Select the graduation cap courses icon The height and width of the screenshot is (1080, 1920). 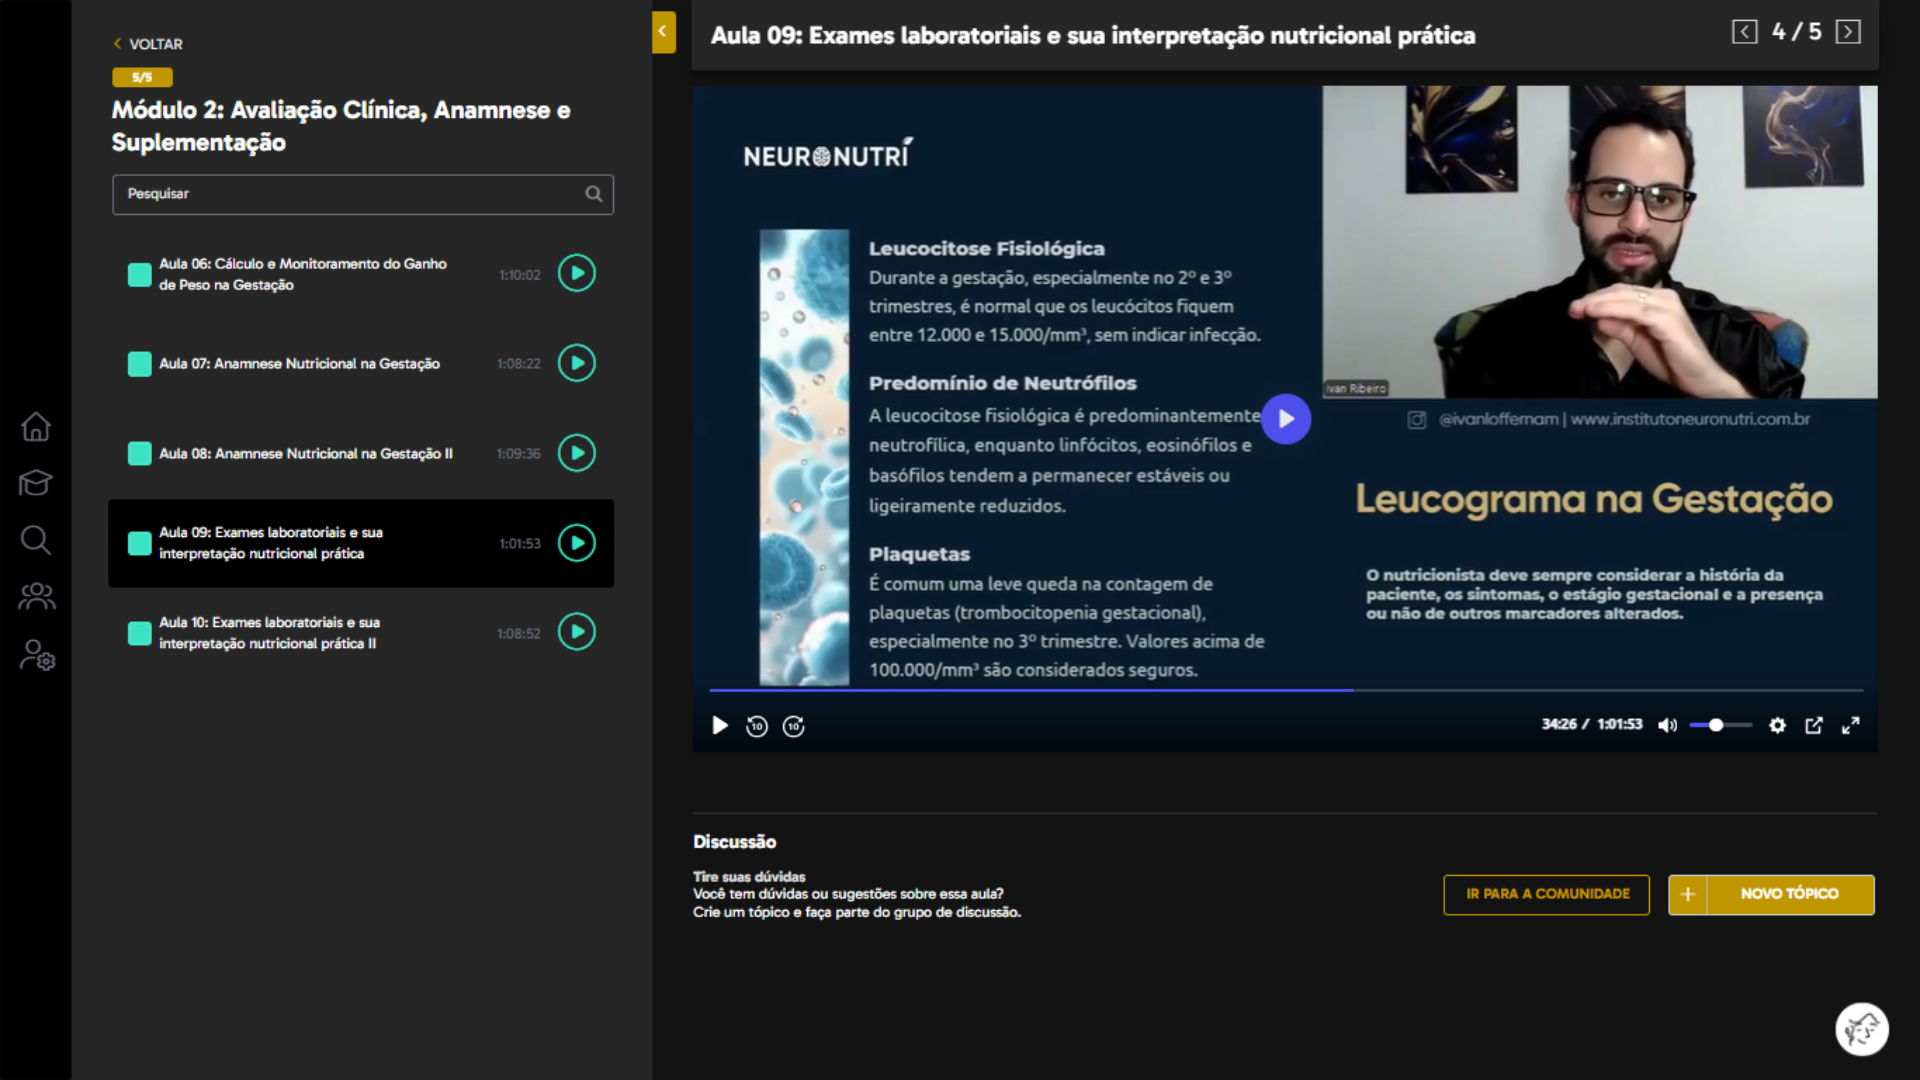35,483
